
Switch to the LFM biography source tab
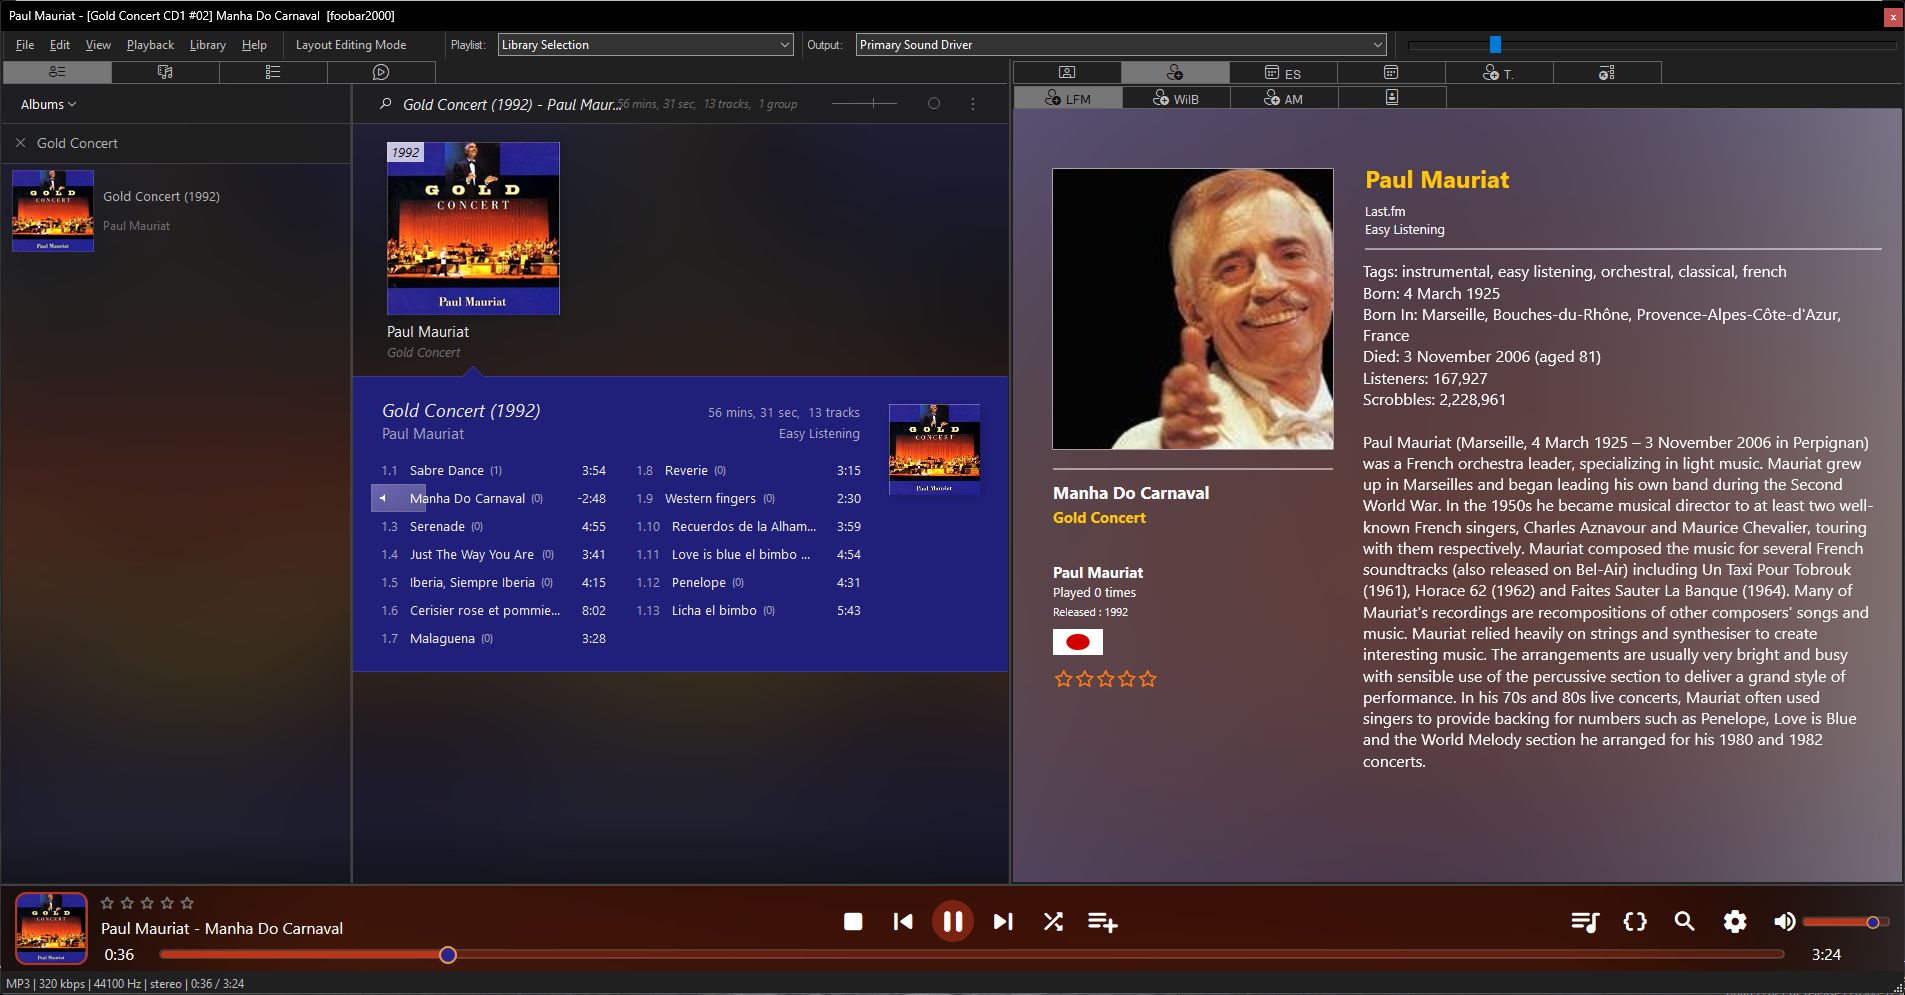tap(1068, 97)
